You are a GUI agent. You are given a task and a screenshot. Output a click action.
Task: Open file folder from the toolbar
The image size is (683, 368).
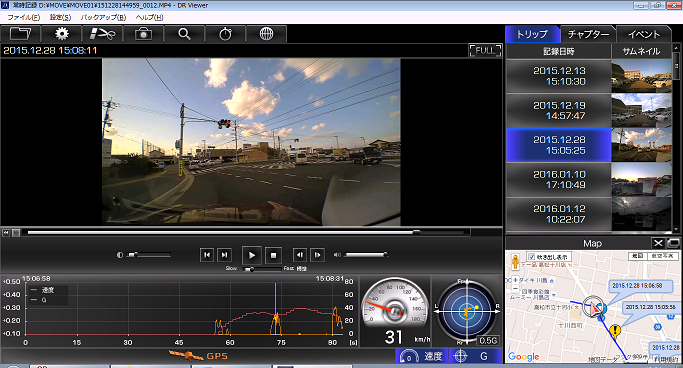(20, 34)
